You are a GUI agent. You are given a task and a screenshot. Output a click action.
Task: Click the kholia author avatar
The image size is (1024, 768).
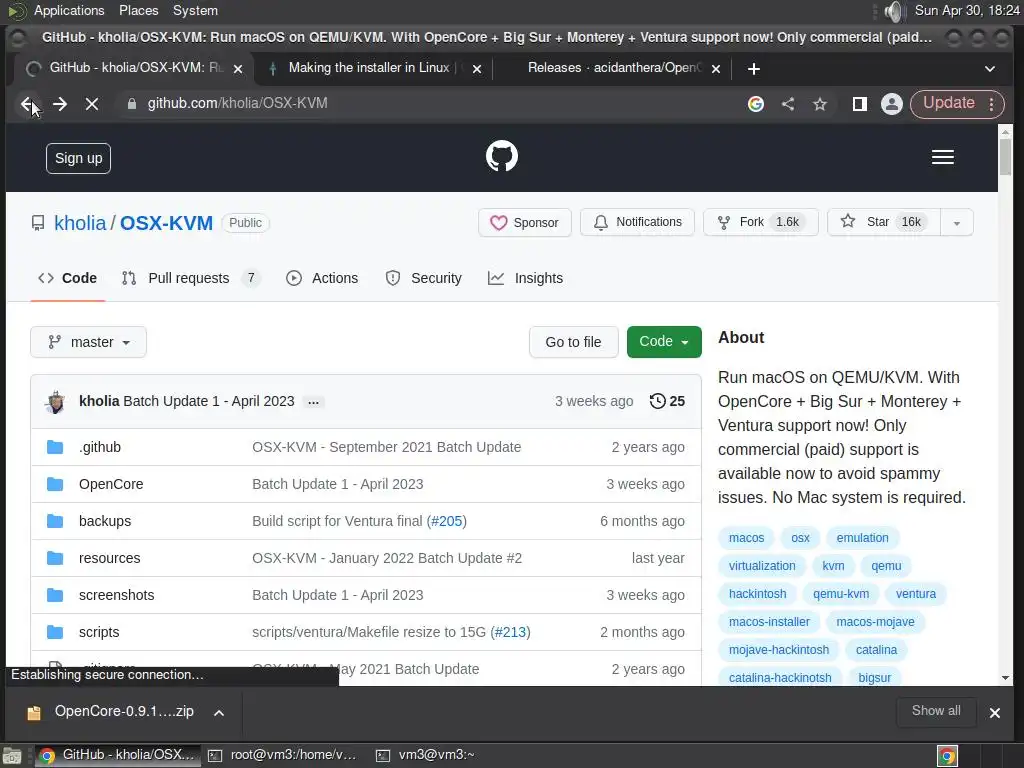coord(56,402)
